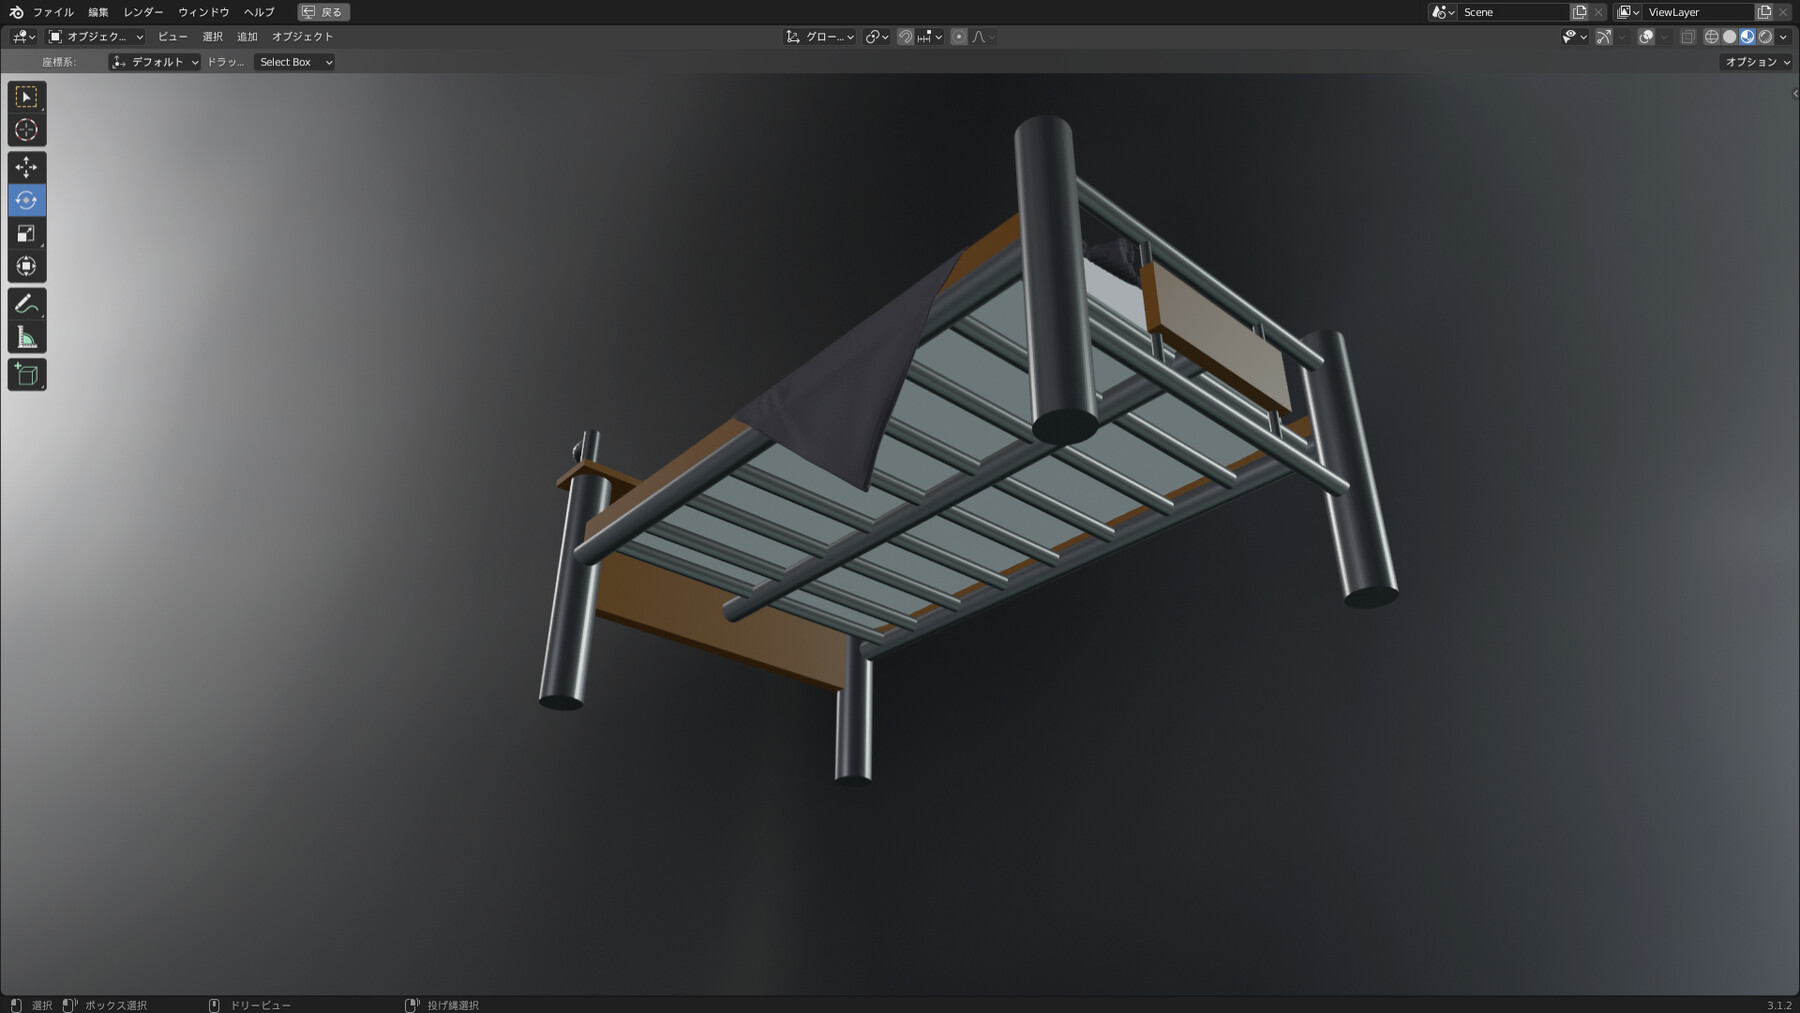This screenshot has width=1800, height=1013.
Task: Open the editor type selector dropdown
Action: coord(20,37)
